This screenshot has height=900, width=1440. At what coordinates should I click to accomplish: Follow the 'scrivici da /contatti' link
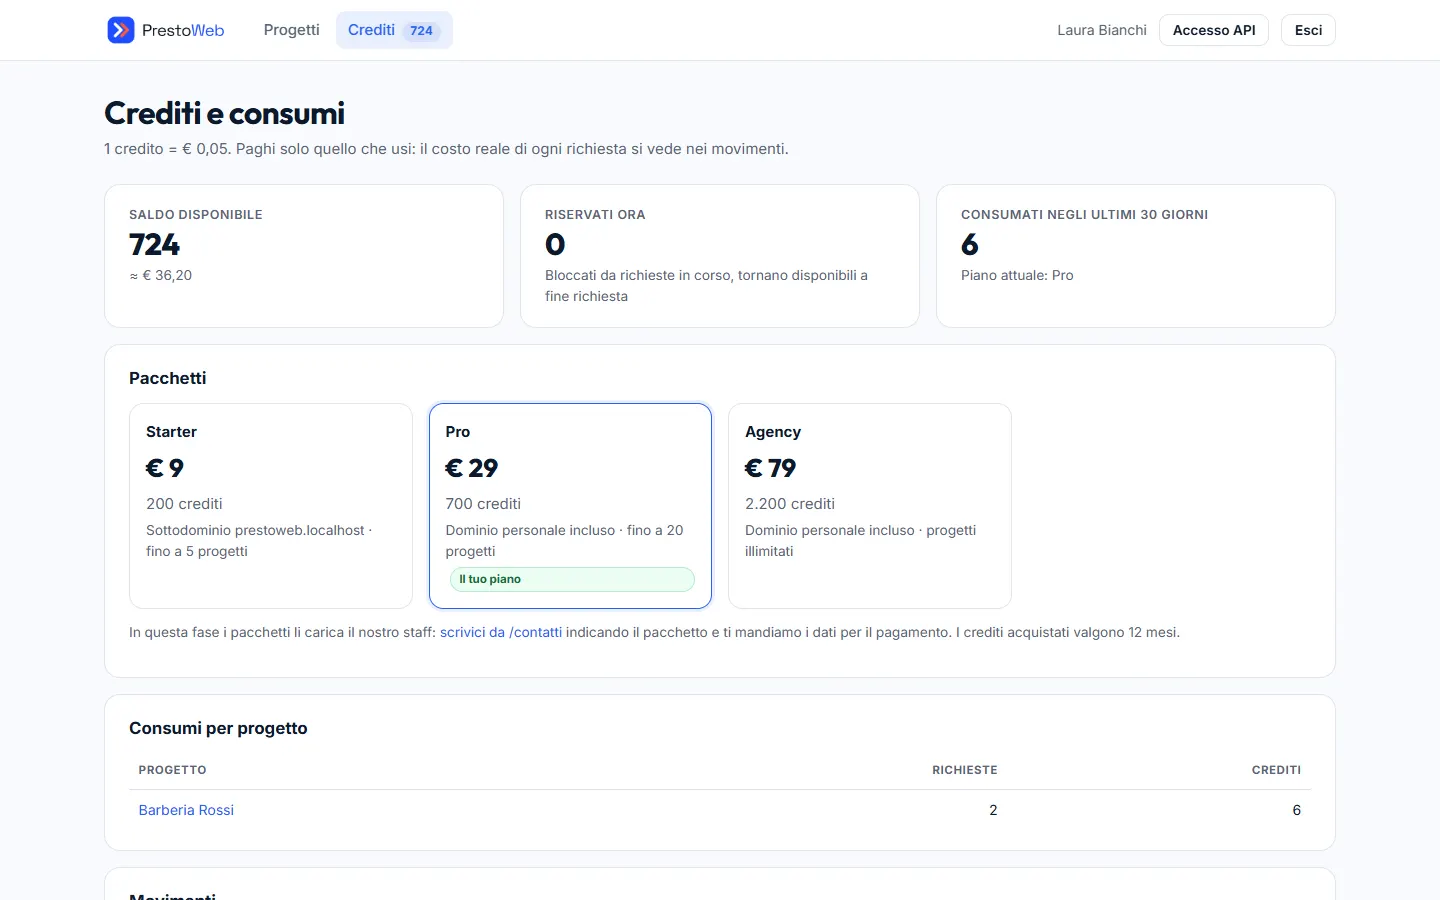coord(501,632)
